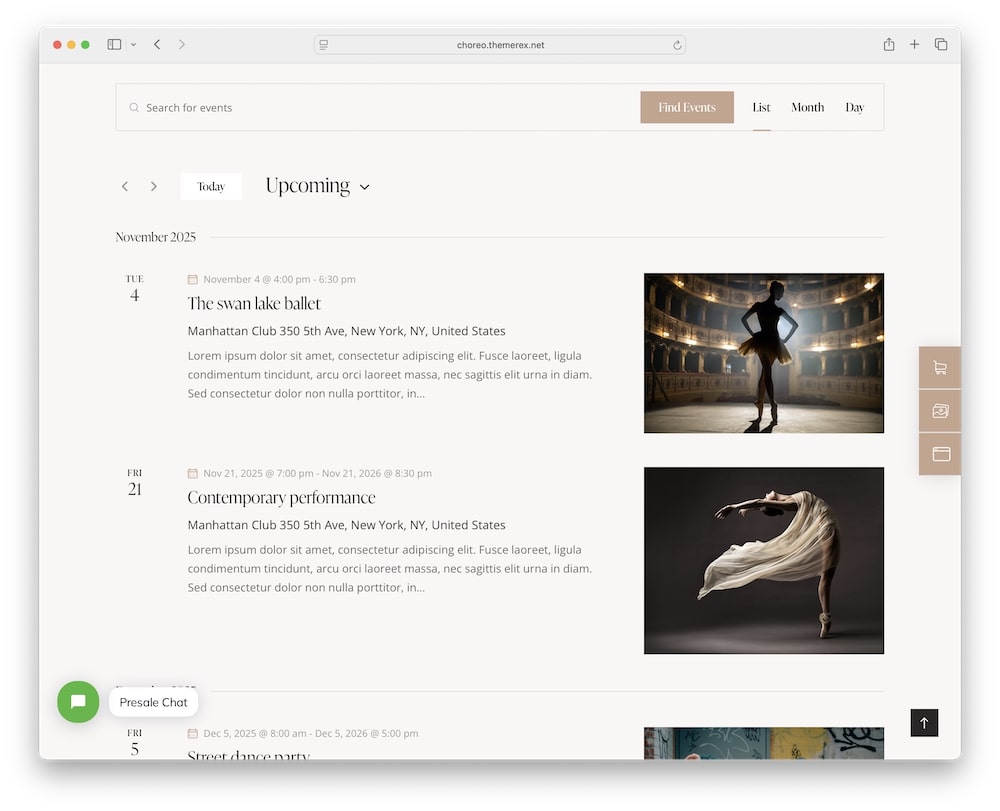The width and height of the screenshot is (1000, 811).
Task: Toggle the Safari sidebar icon
Action: pyautogui.click(x=114, y=45)
